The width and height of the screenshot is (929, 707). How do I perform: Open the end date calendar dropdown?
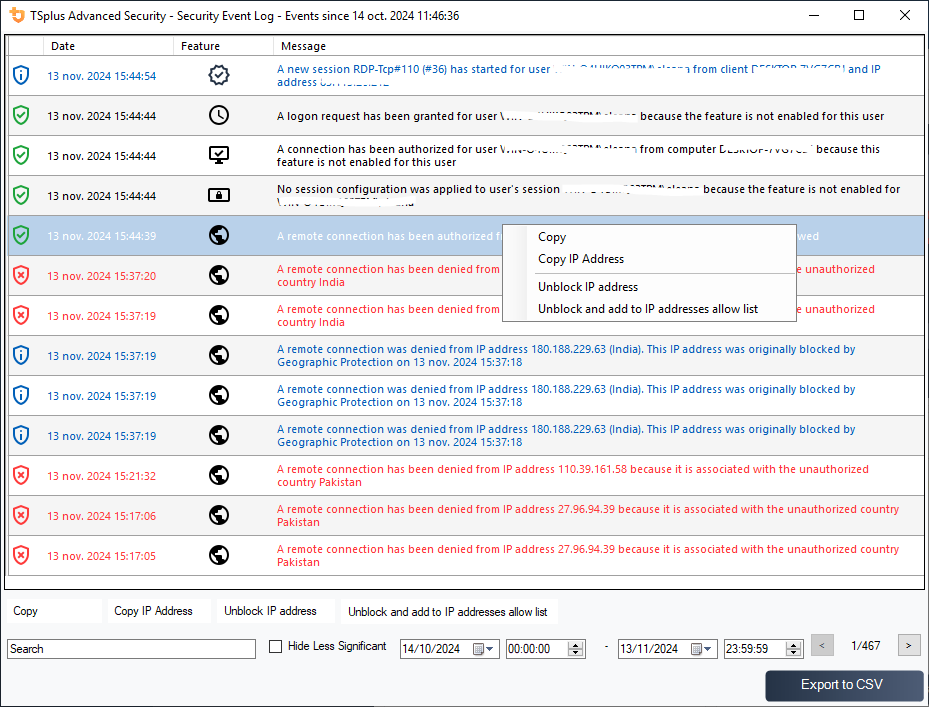[703, 649]
